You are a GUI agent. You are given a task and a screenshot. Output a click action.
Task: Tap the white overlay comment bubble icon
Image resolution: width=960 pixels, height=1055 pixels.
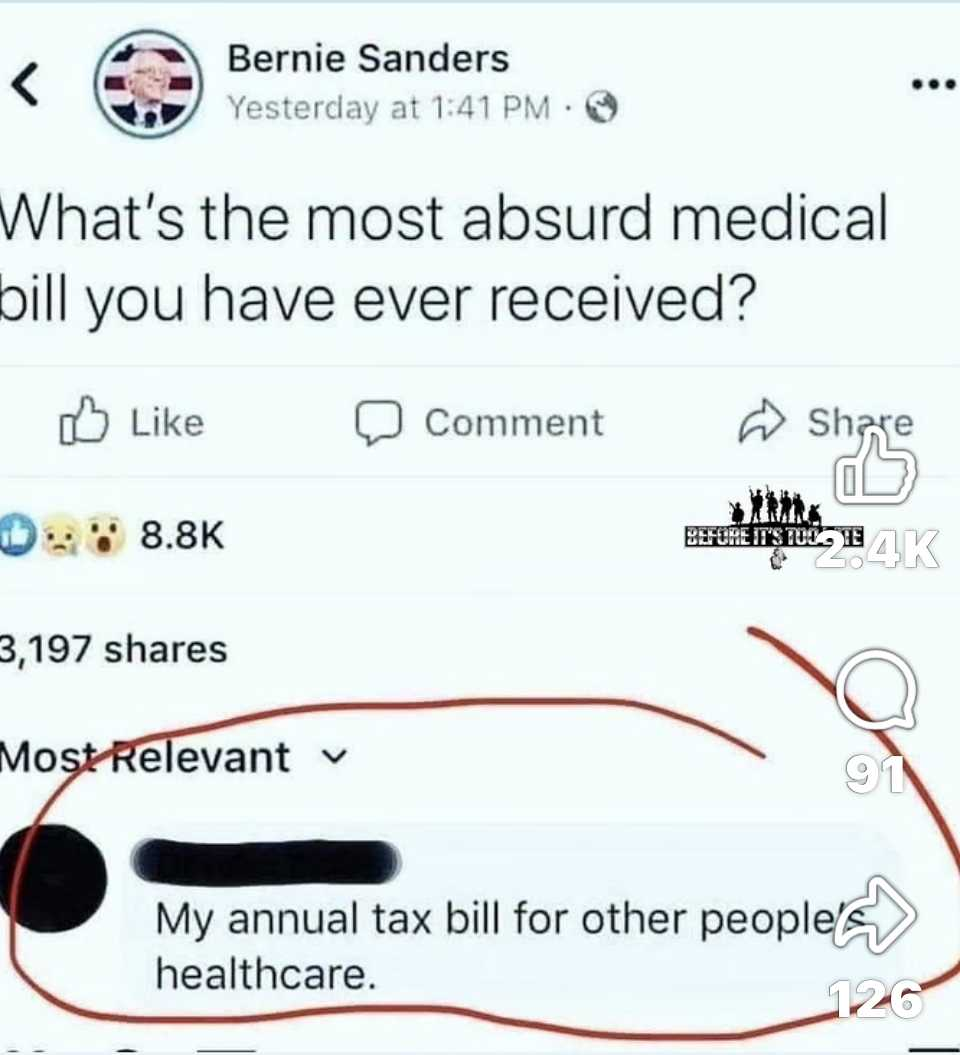pyautogui.click(x=876, y=690)
